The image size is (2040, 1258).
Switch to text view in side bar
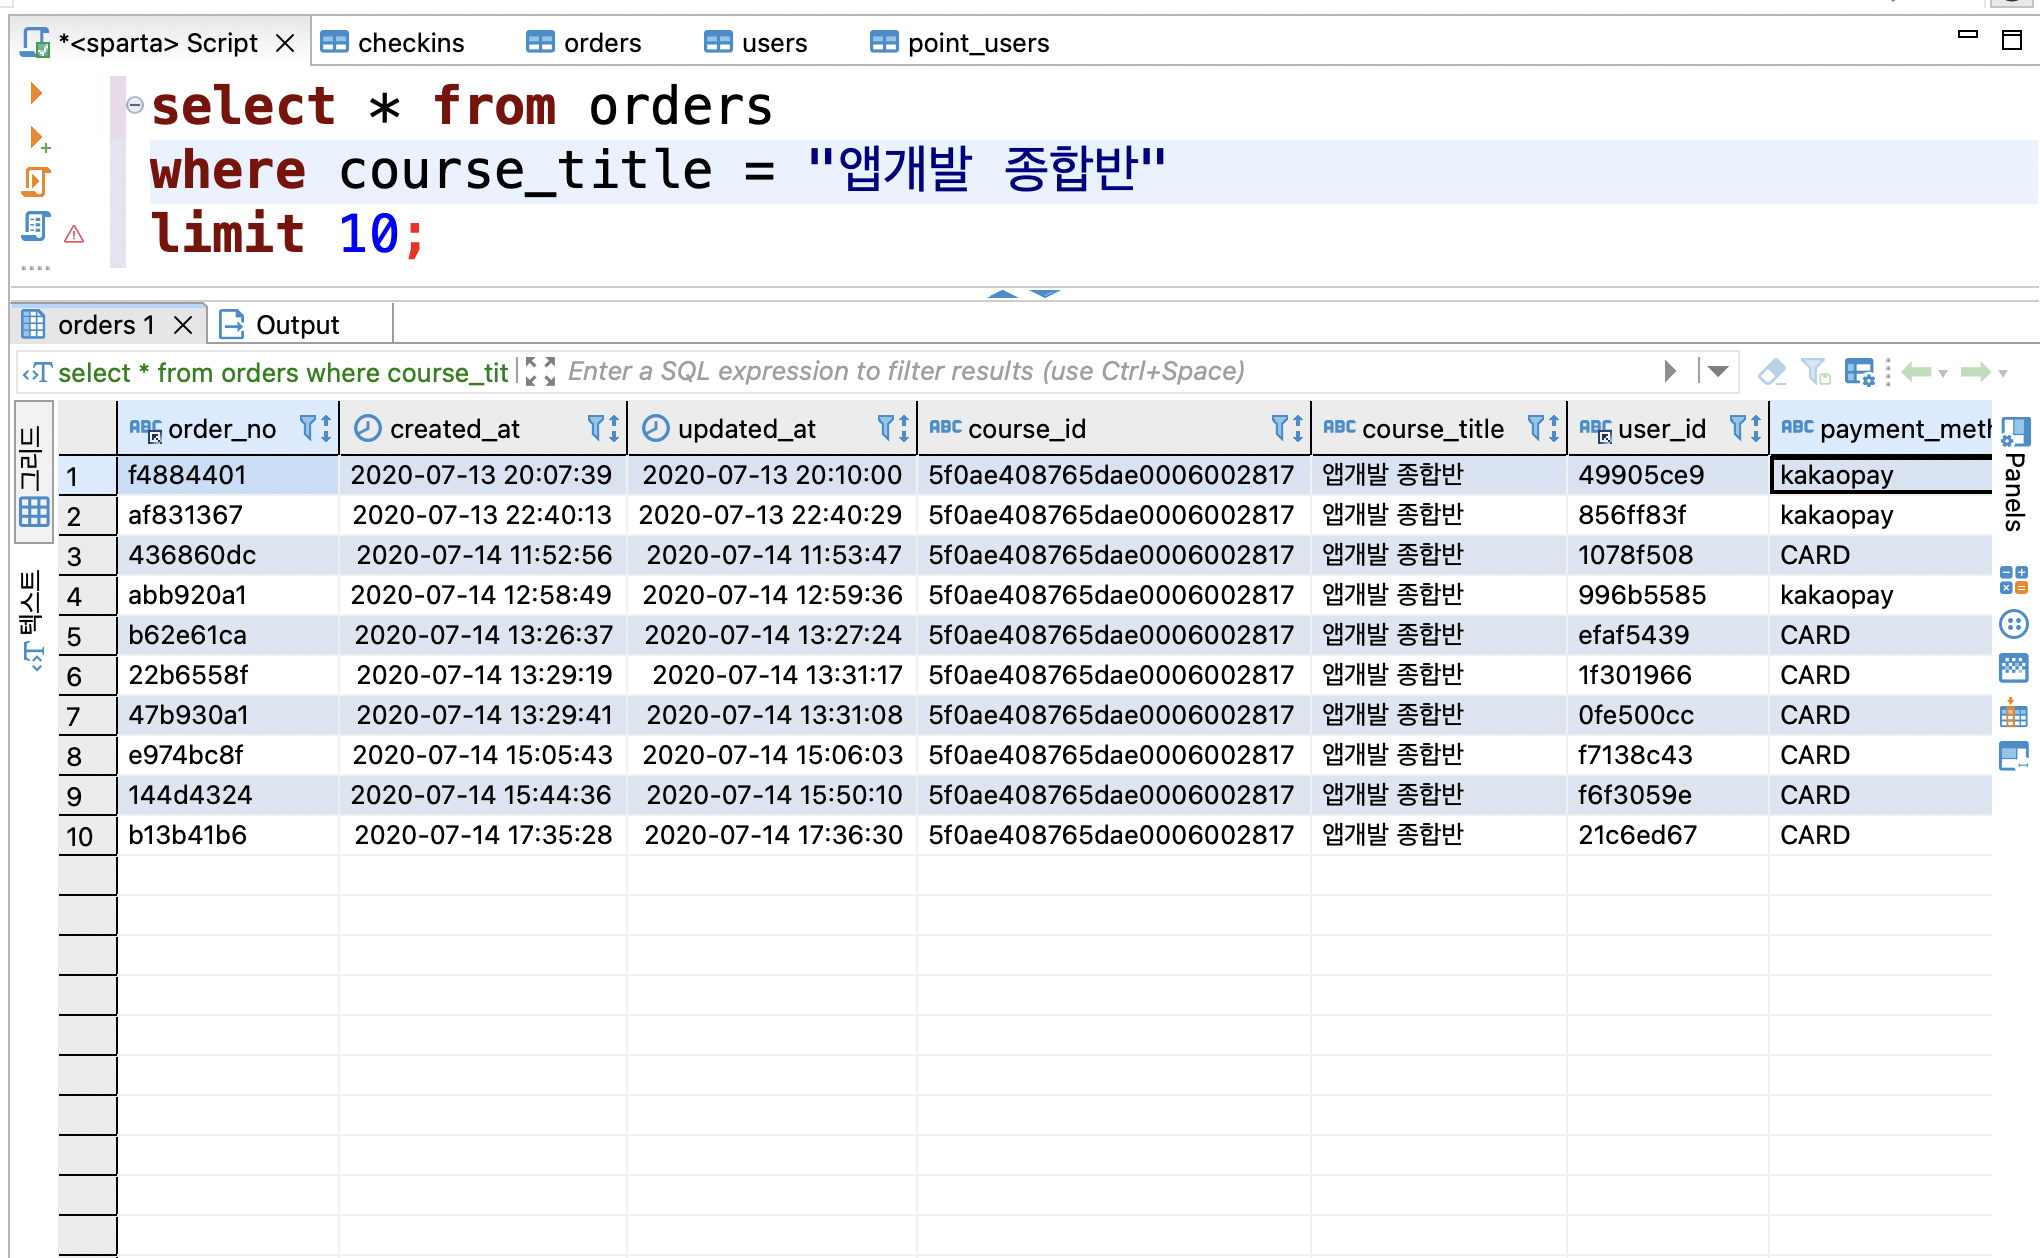pyautogui.click(x=33, y=620)
